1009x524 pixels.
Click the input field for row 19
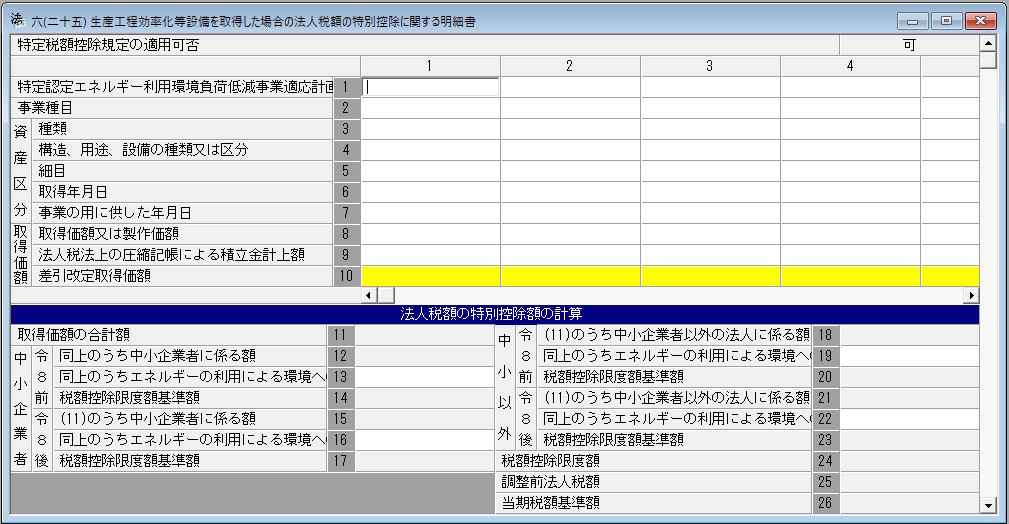[910, 356]
